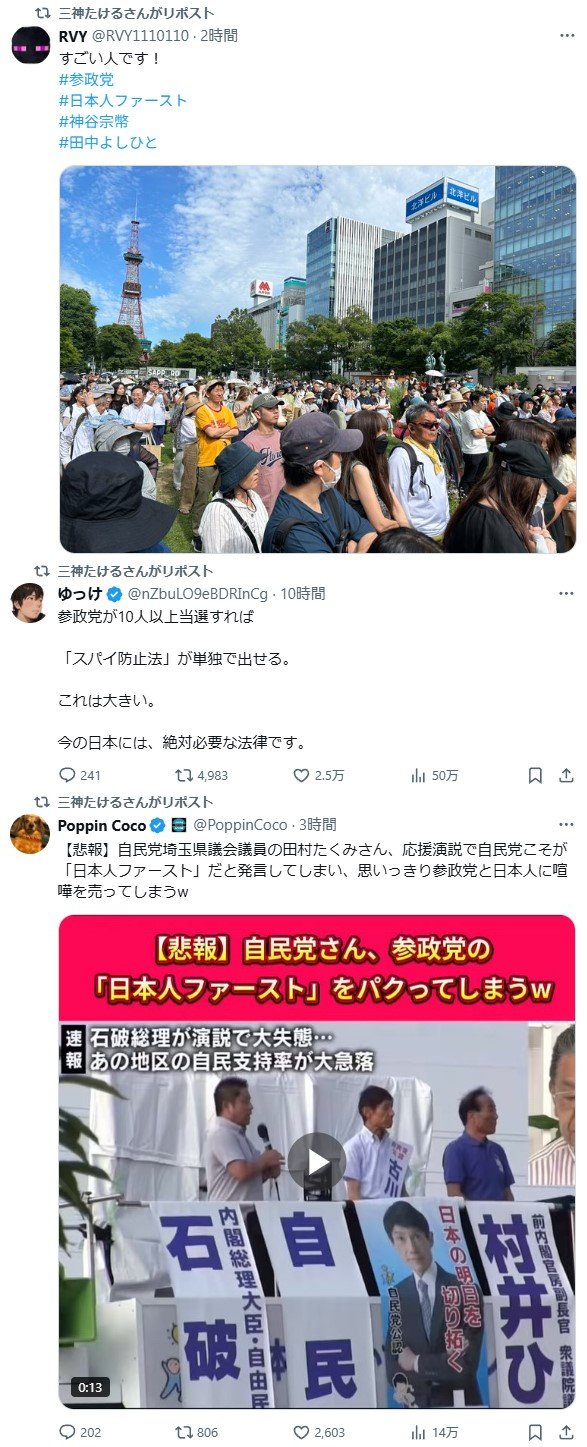Reply to ゆっけ's post with 241 replies
Screen dimensions: 587x1447
80,775
